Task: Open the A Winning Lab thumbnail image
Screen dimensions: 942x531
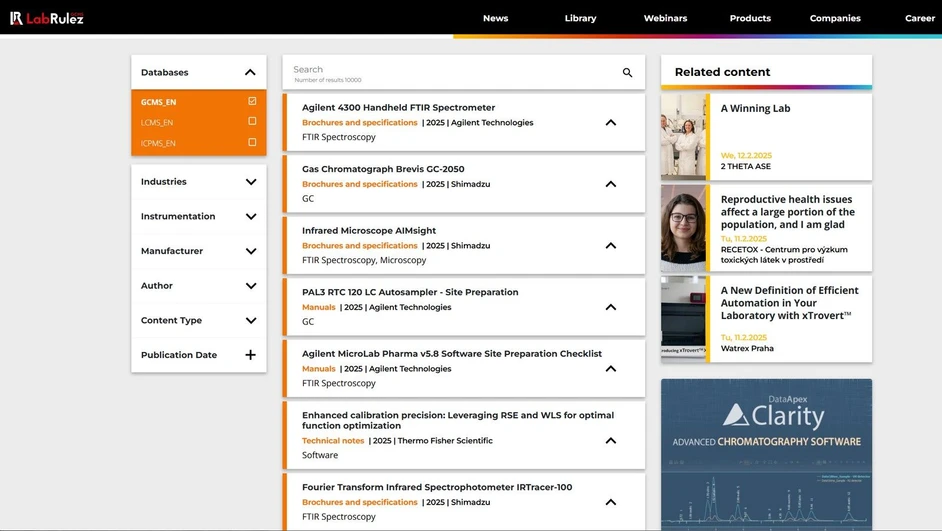Action: click(683, 137)
